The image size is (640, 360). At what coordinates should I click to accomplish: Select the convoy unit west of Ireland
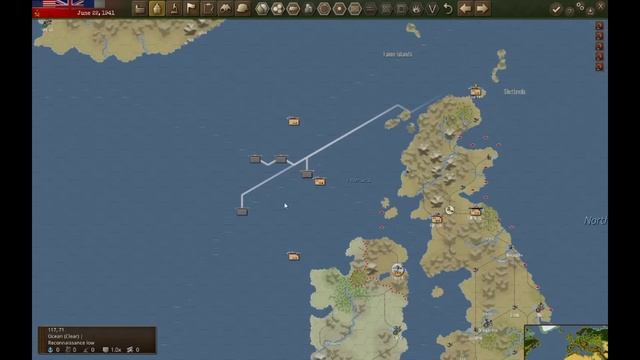(x=293, y=256)
